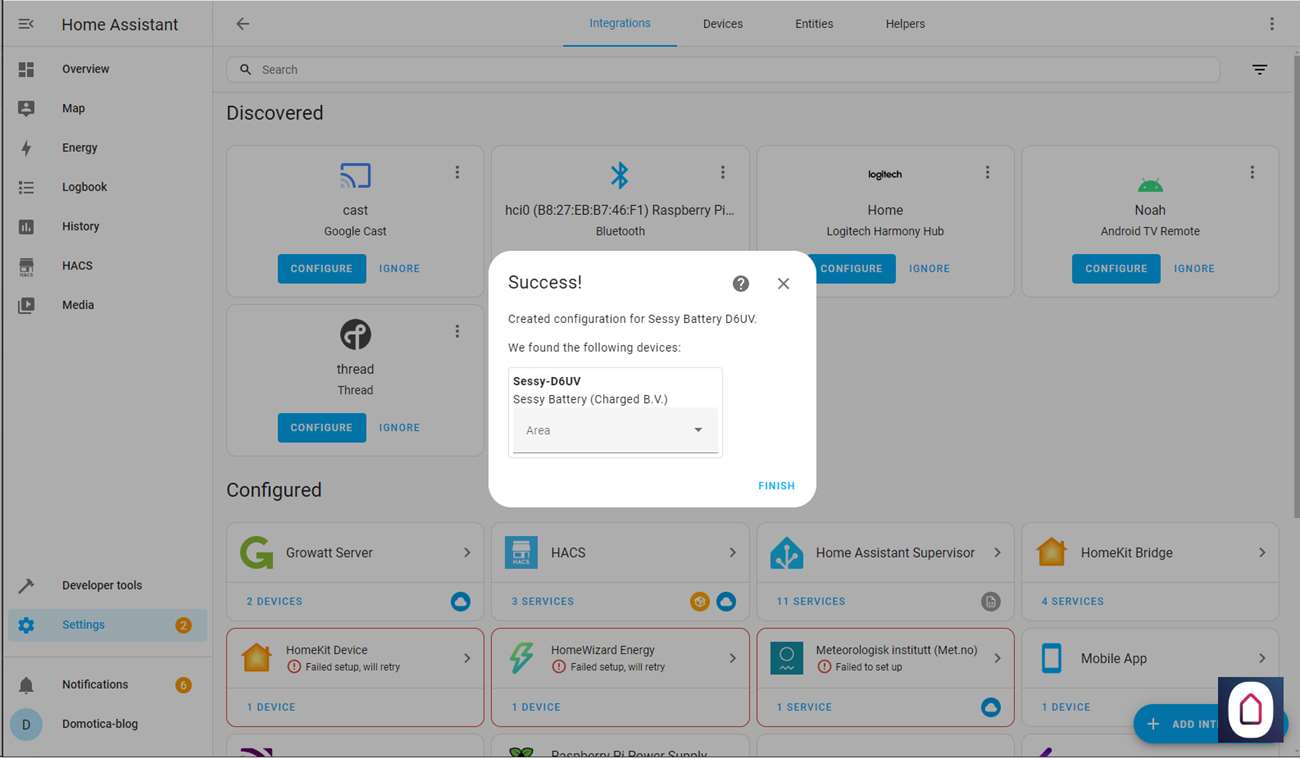Open Developer tools in sidebar

click(x=101, y=586)
